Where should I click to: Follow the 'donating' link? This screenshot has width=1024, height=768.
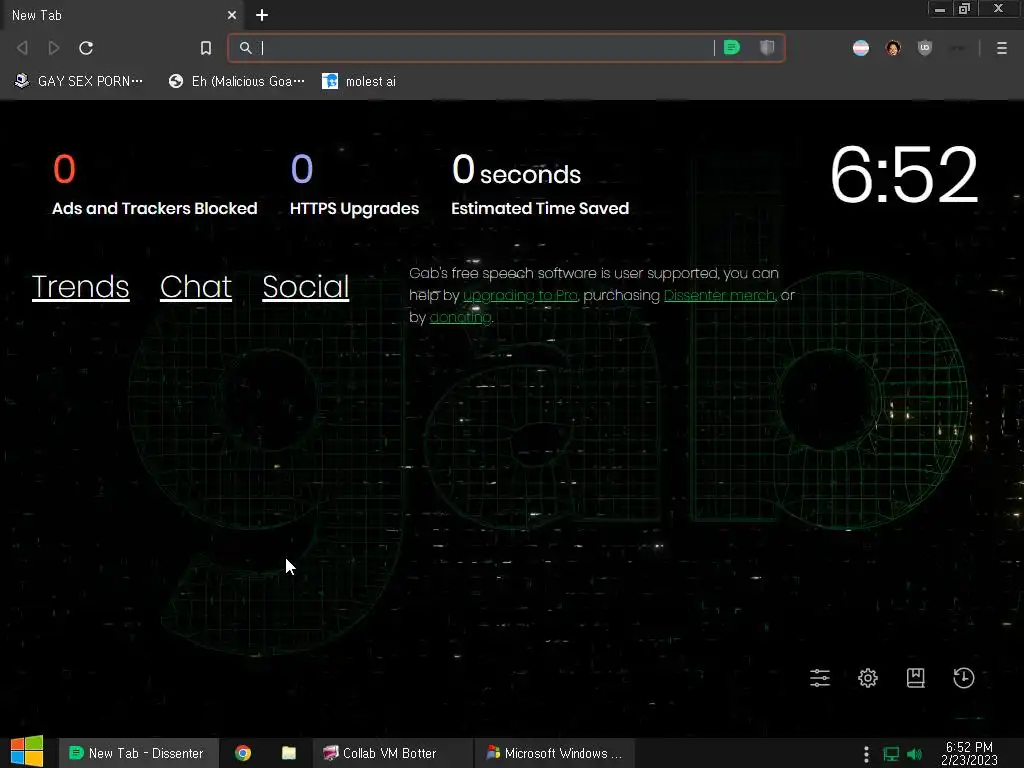[x=460, y=317]
